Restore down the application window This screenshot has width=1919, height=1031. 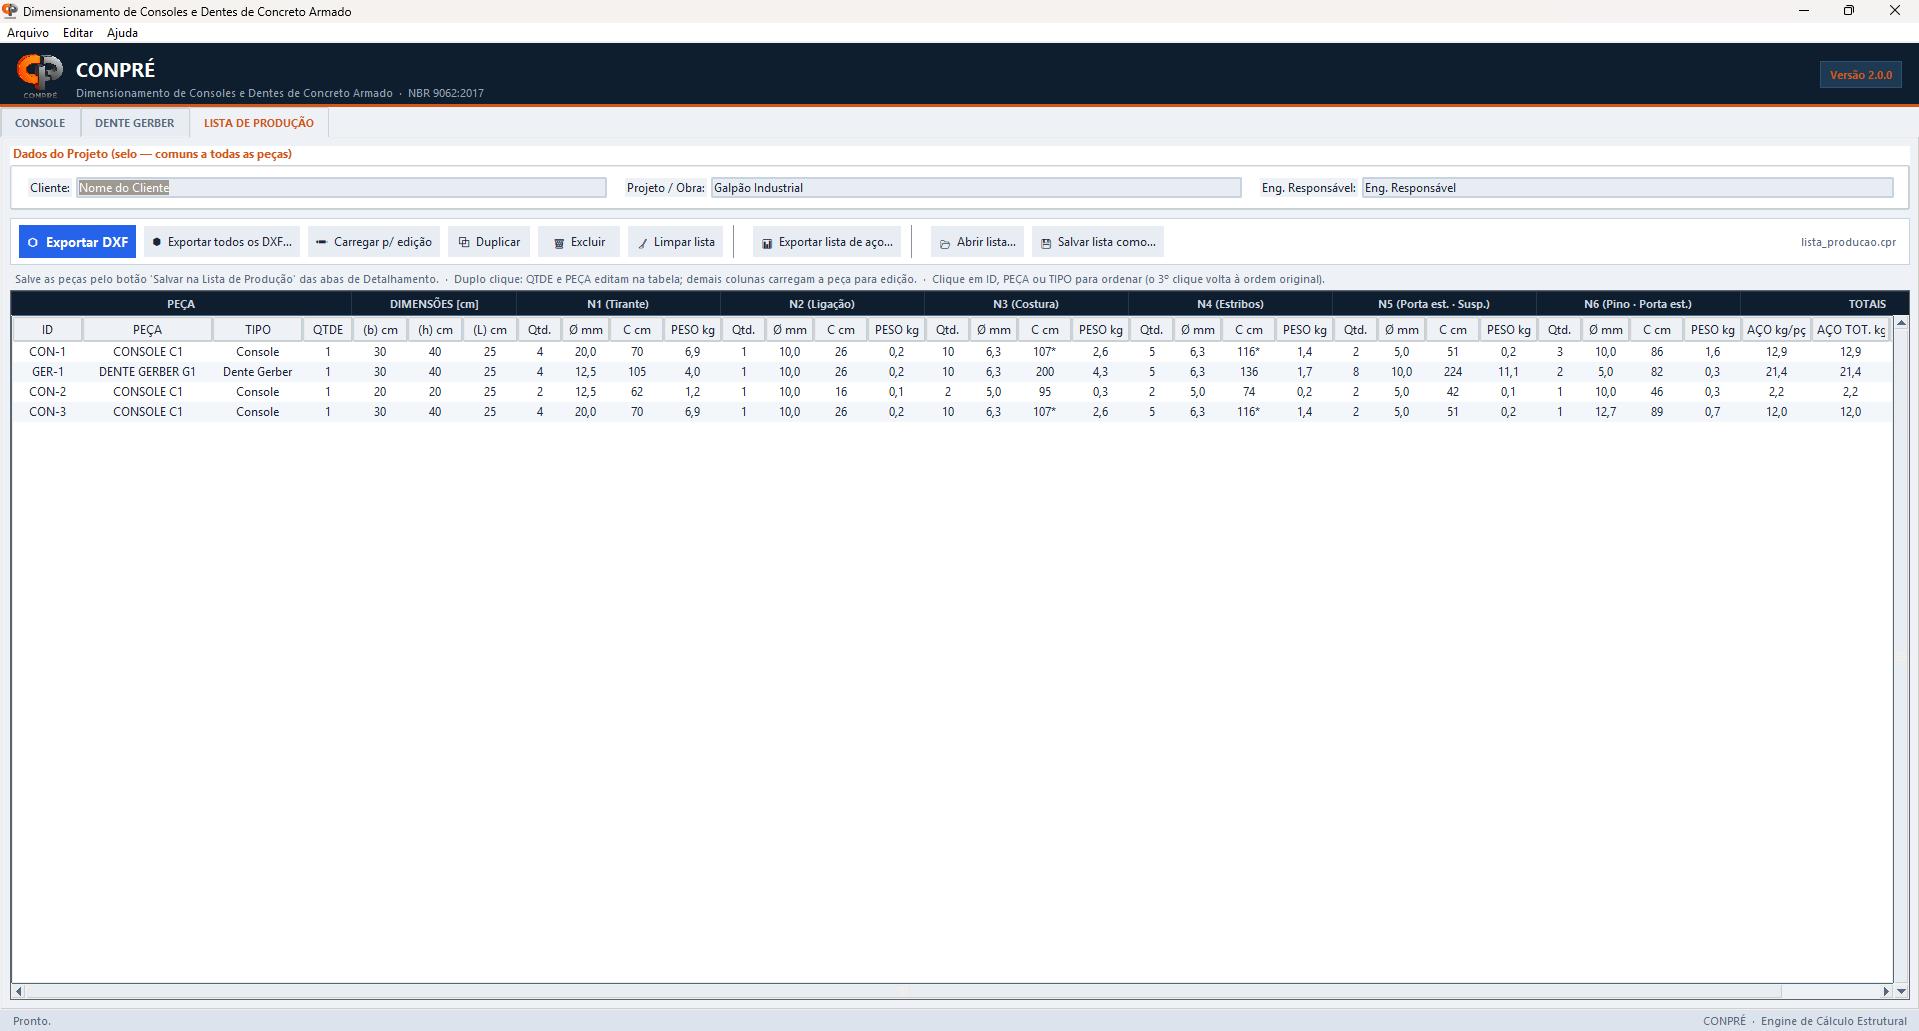pos(1849,11)
